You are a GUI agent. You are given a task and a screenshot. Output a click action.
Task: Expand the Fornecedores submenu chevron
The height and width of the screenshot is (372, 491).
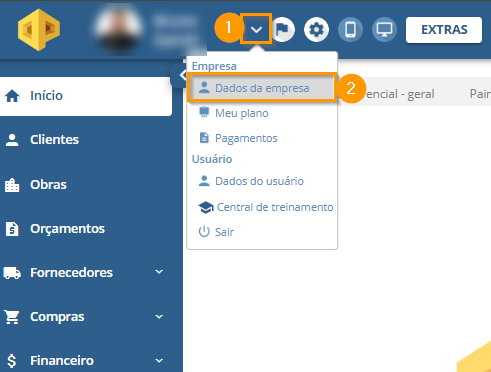(x=159, y=272)
